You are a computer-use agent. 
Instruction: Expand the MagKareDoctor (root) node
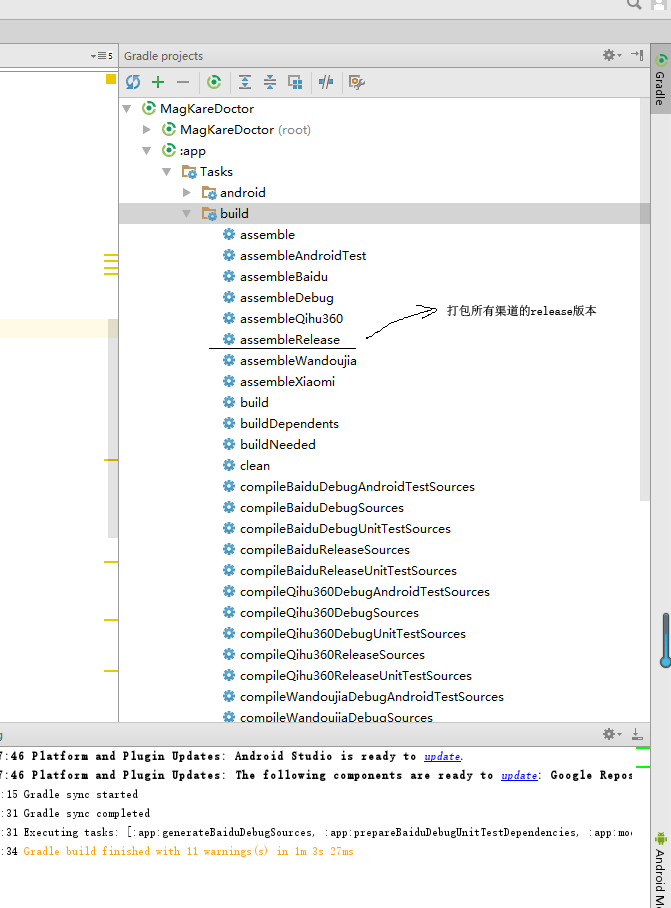(146, 129)
